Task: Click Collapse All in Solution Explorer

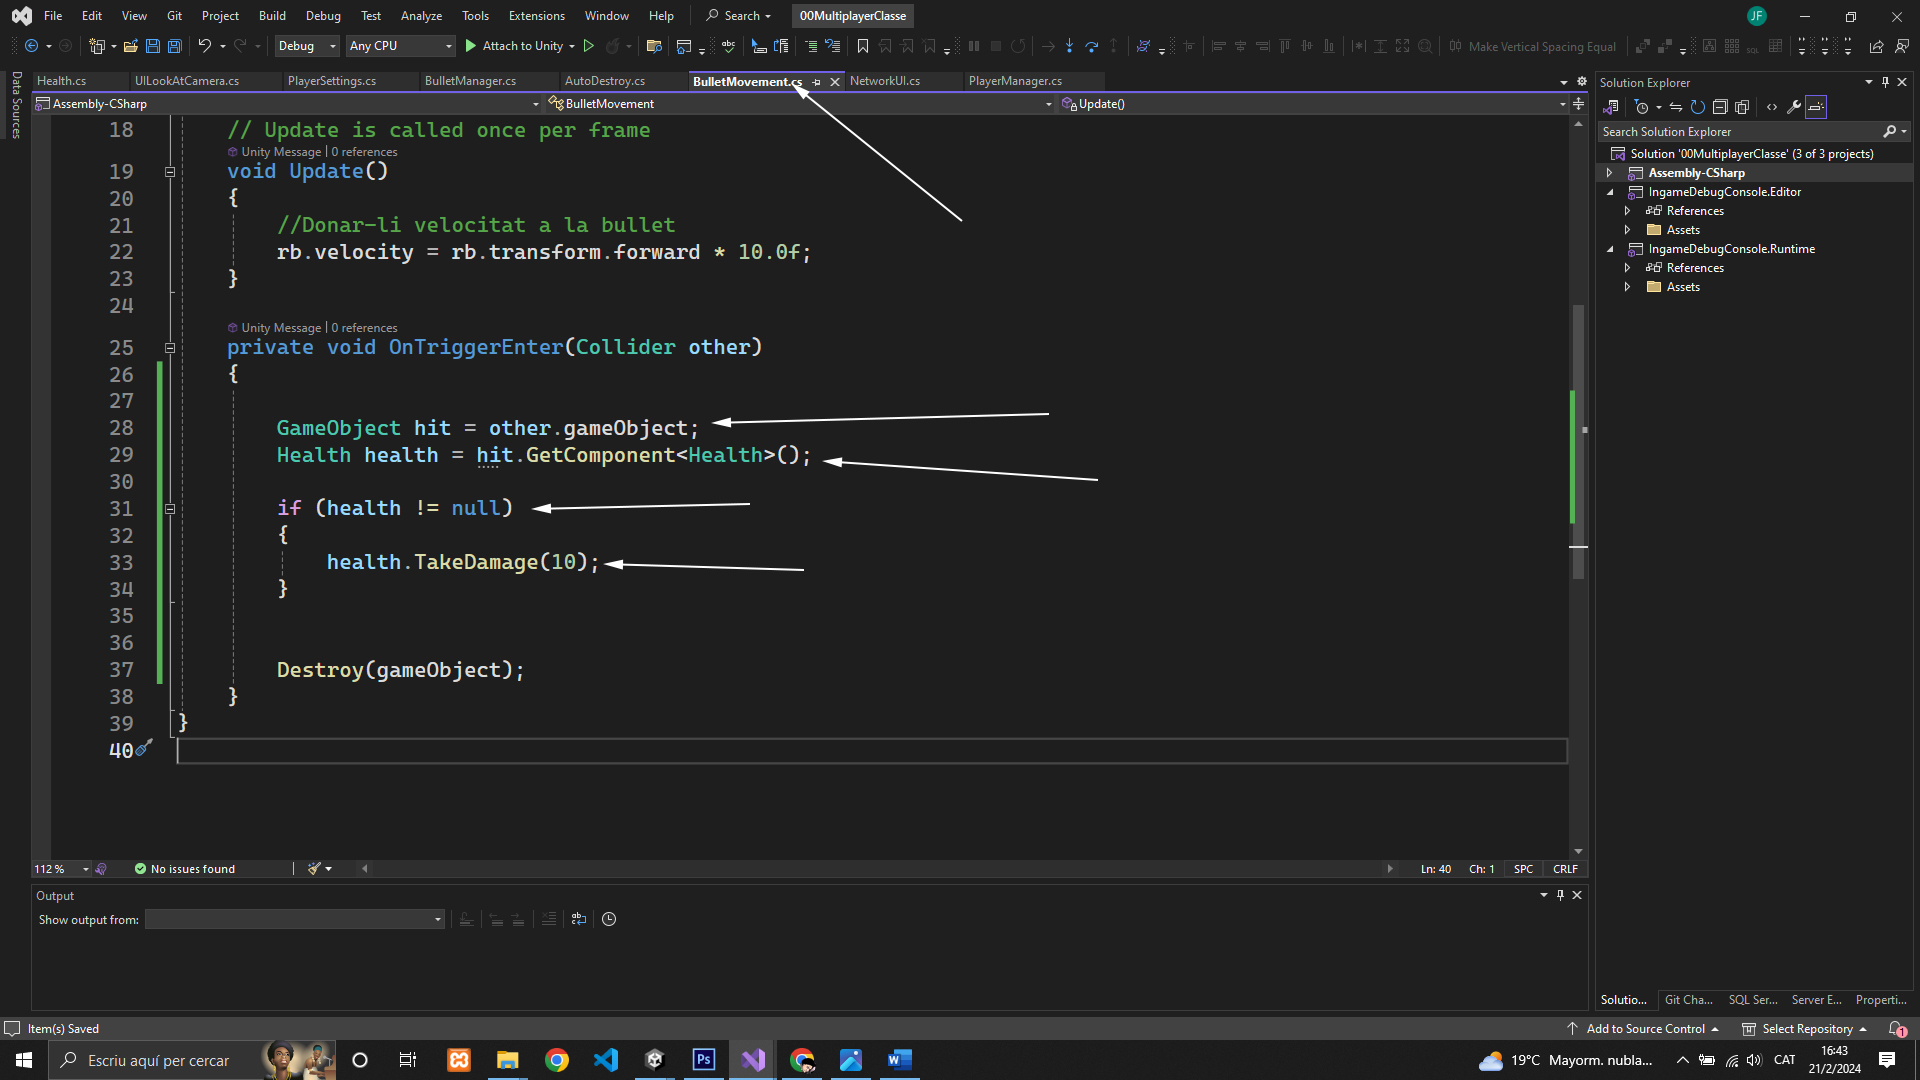Action: click(1720, 107)
